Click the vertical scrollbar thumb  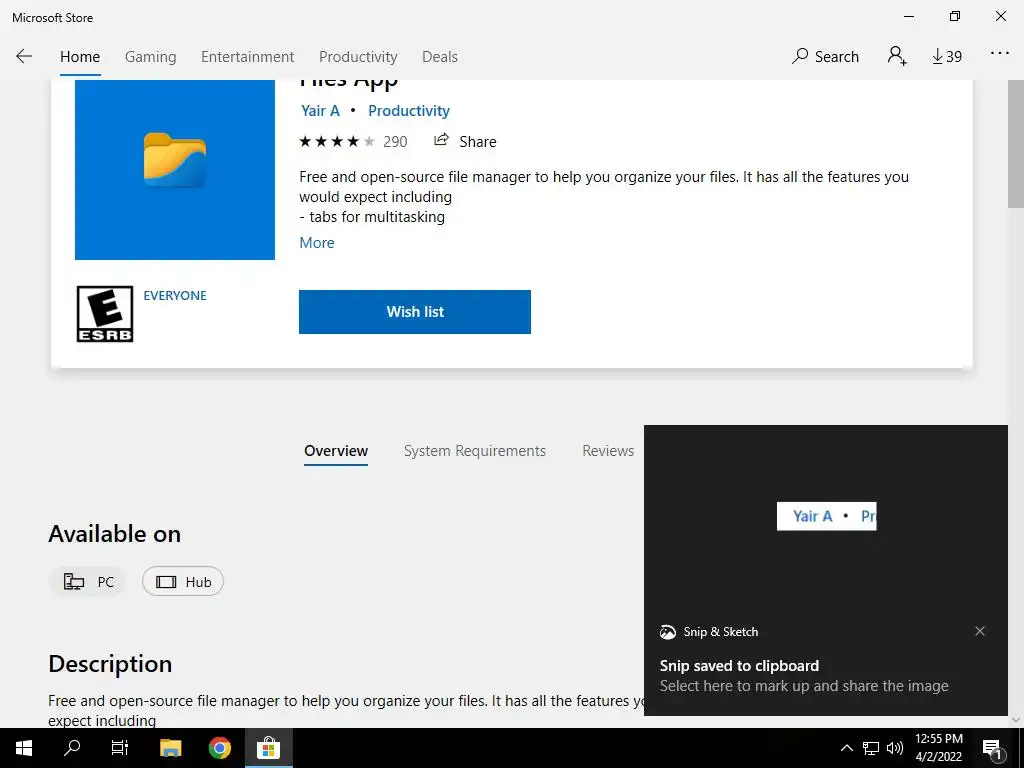[x=1016, y=144]
